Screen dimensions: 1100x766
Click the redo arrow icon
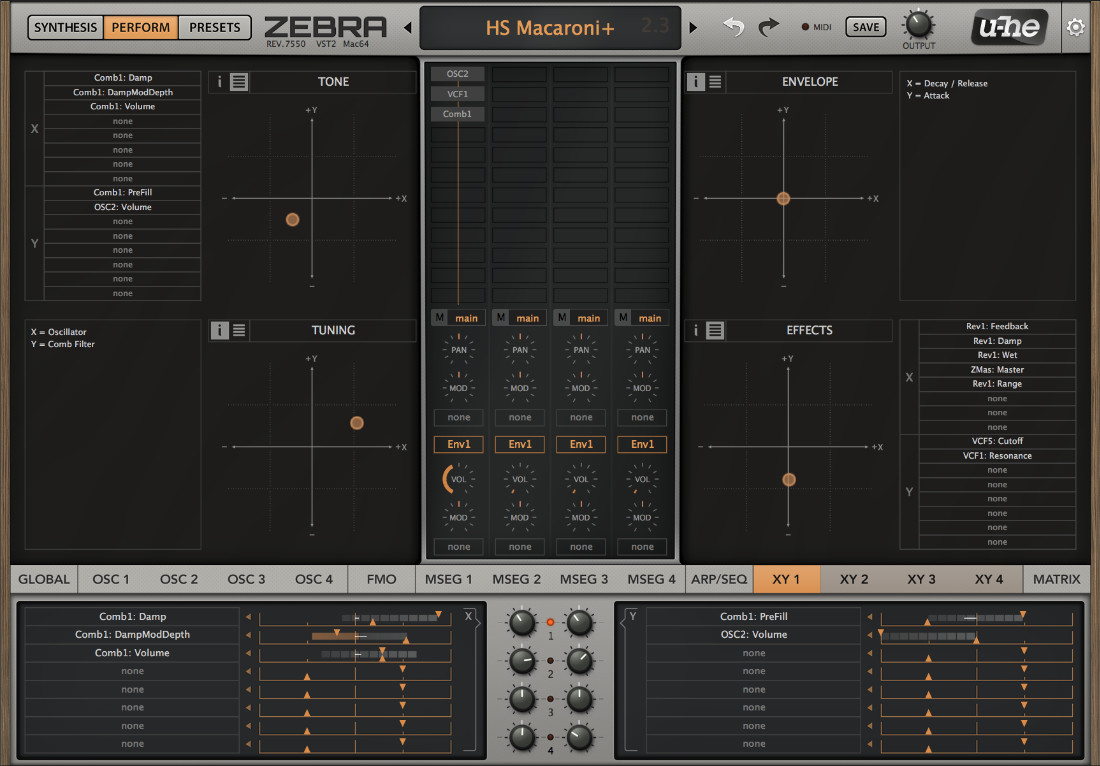tap(768, 27)
